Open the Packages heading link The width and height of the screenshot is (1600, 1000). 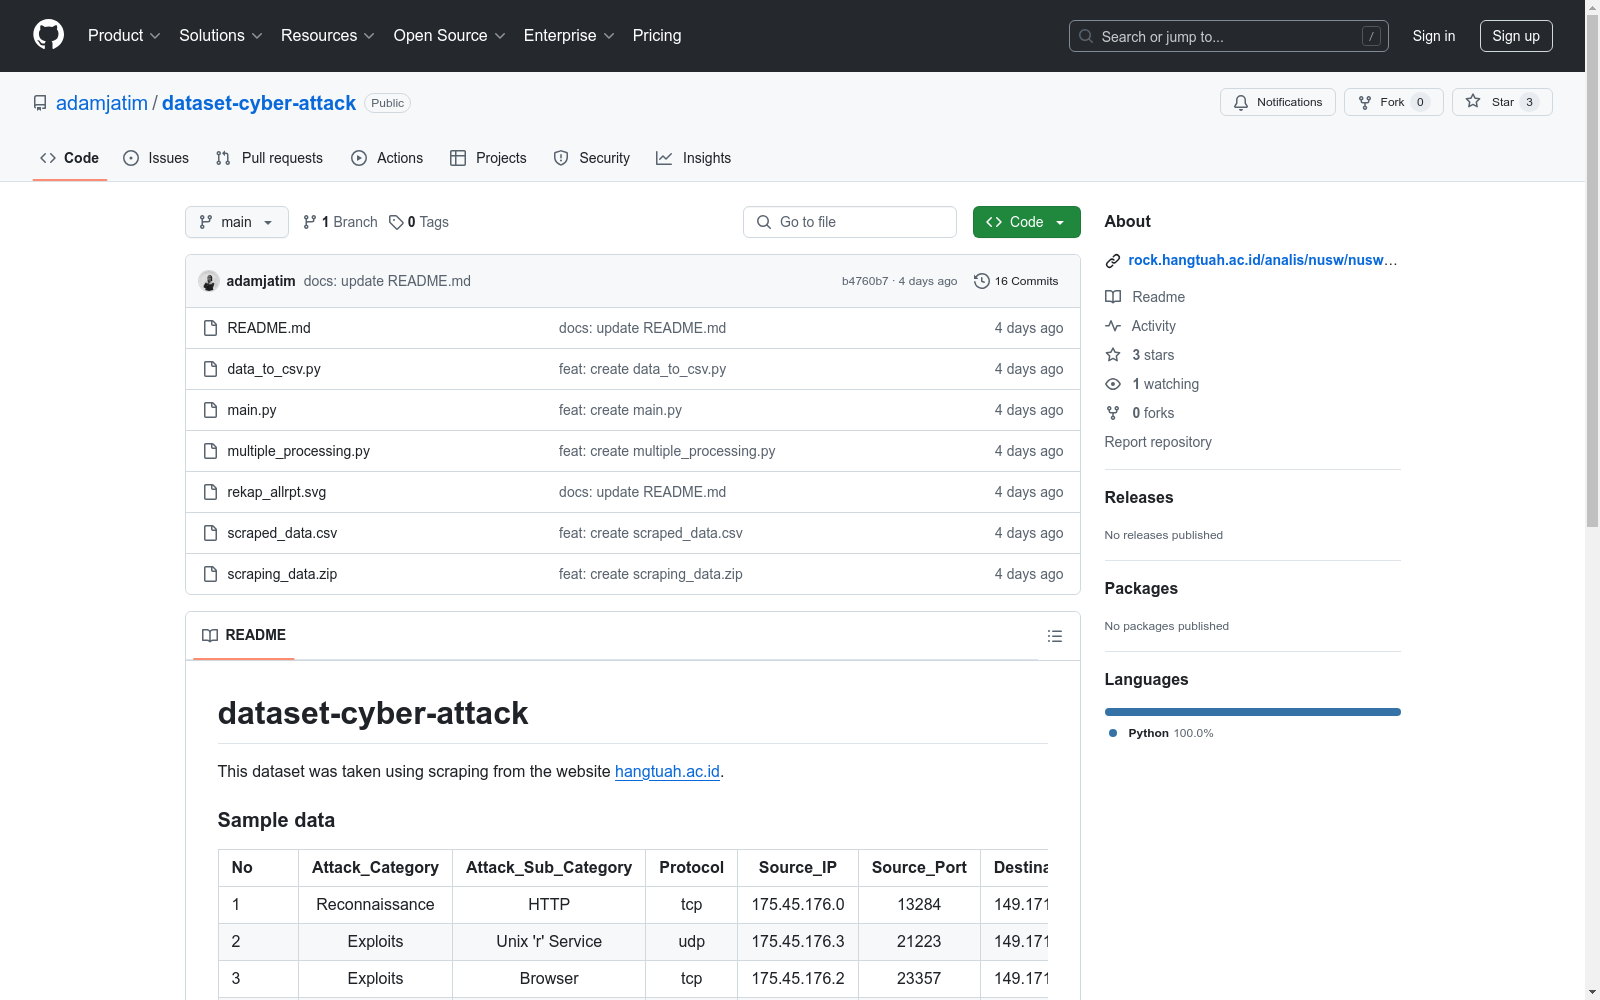[1141, 588]
